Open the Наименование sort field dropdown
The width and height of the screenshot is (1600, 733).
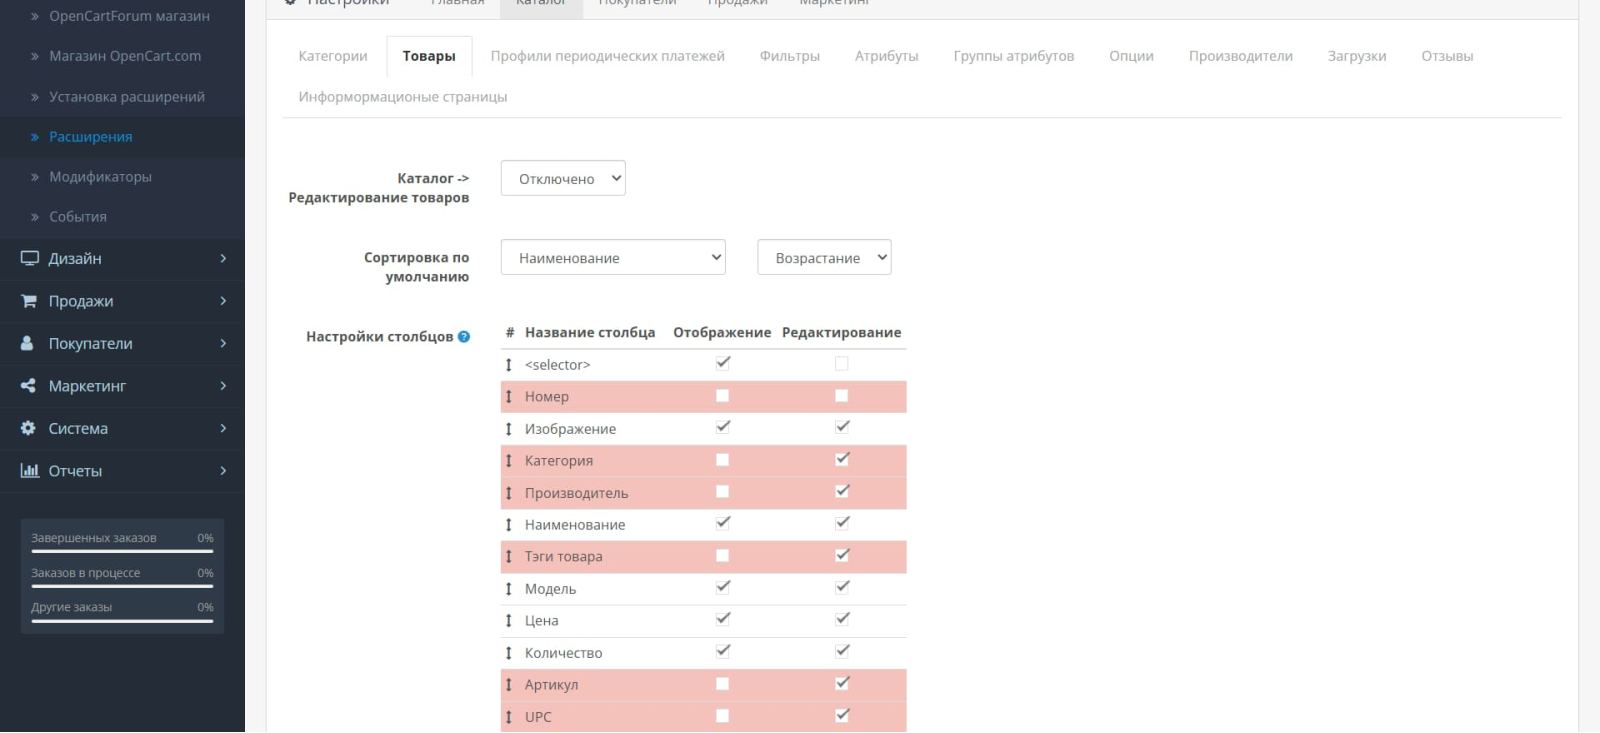click(x=613, y=257)
